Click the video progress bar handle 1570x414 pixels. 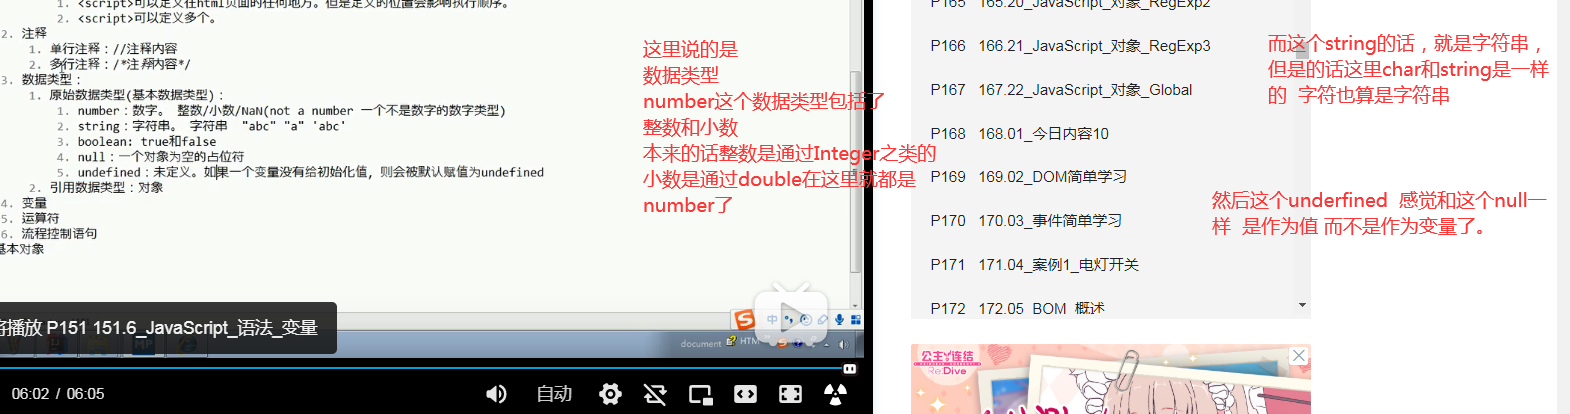(x=850, y=369)
